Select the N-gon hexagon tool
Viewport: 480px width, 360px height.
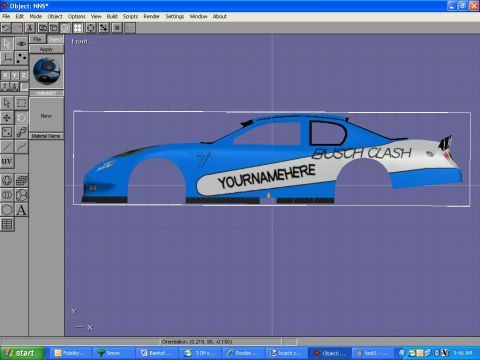[x=7, y=210]
